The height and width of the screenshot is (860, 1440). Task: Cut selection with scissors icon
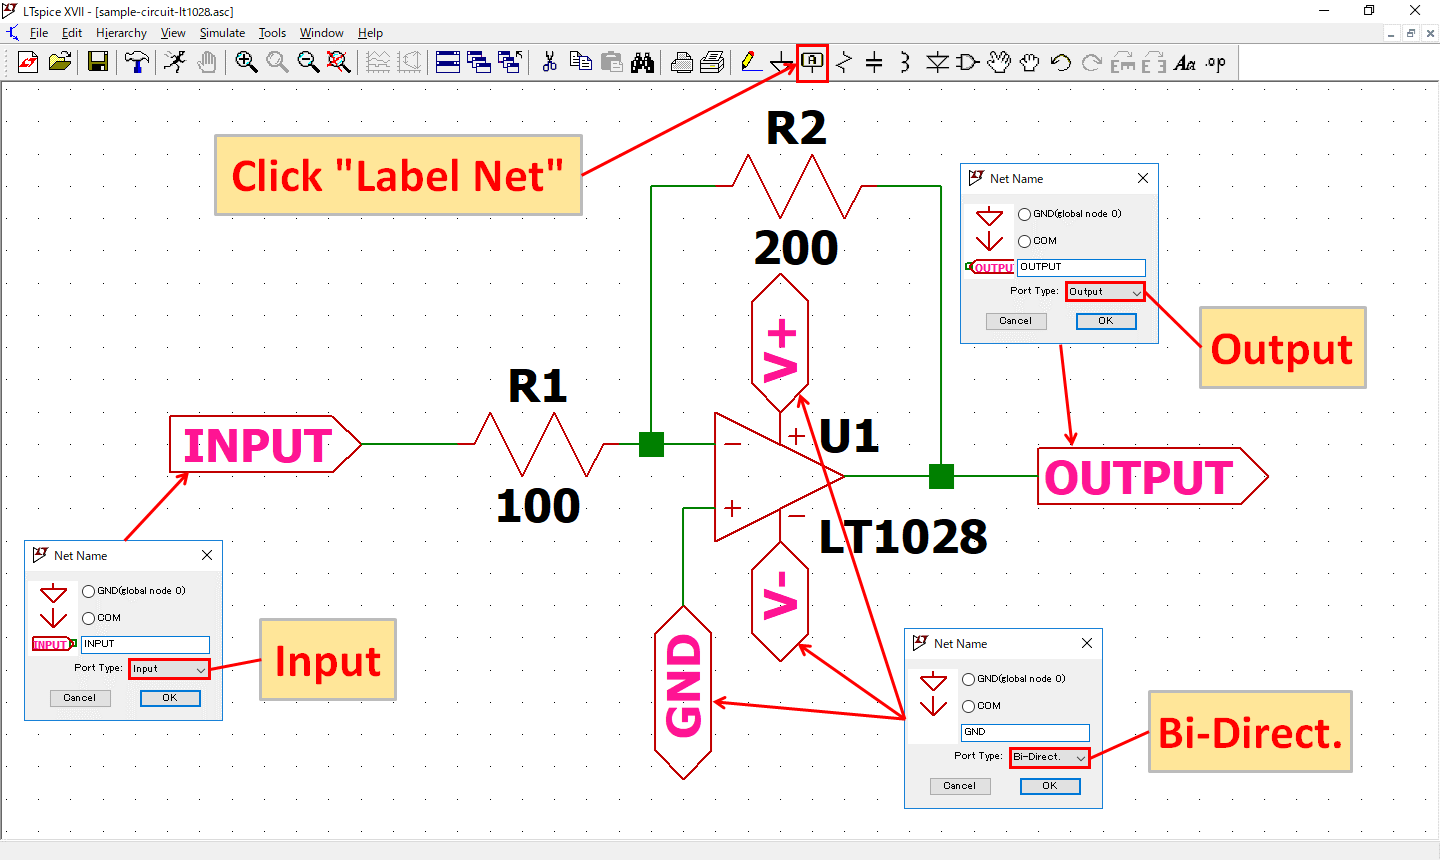(x=549, y=62)
